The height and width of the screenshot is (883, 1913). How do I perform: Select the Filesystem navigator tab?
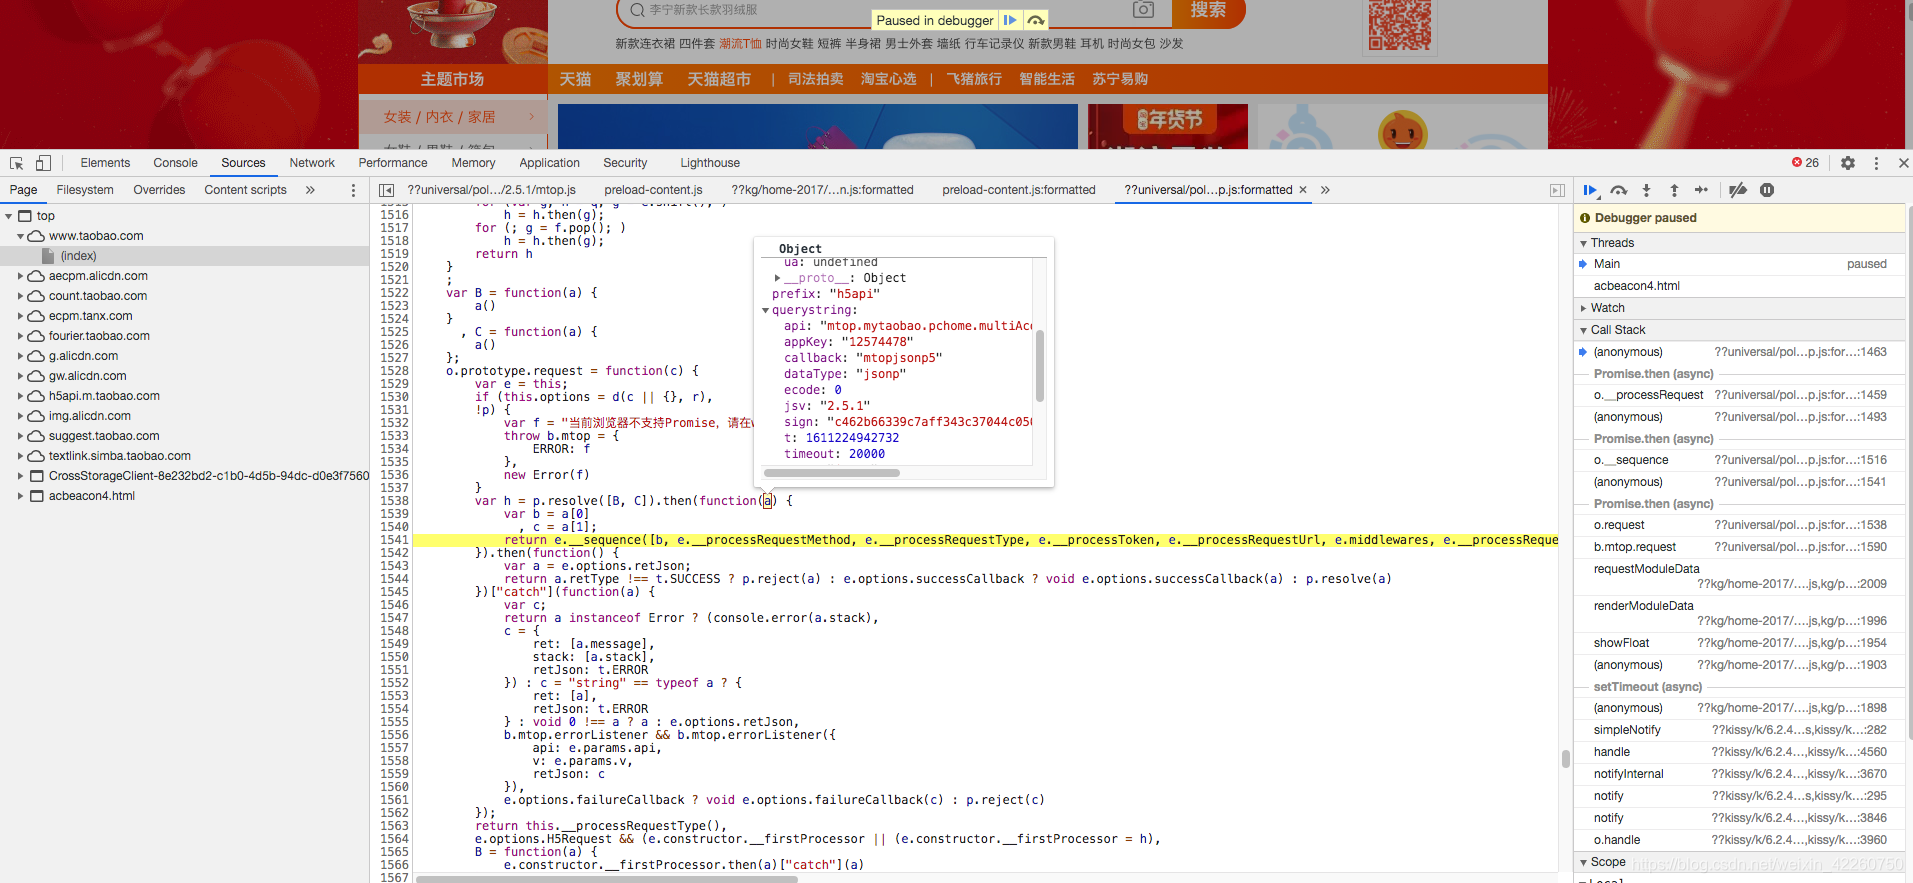tap(85, 190)
